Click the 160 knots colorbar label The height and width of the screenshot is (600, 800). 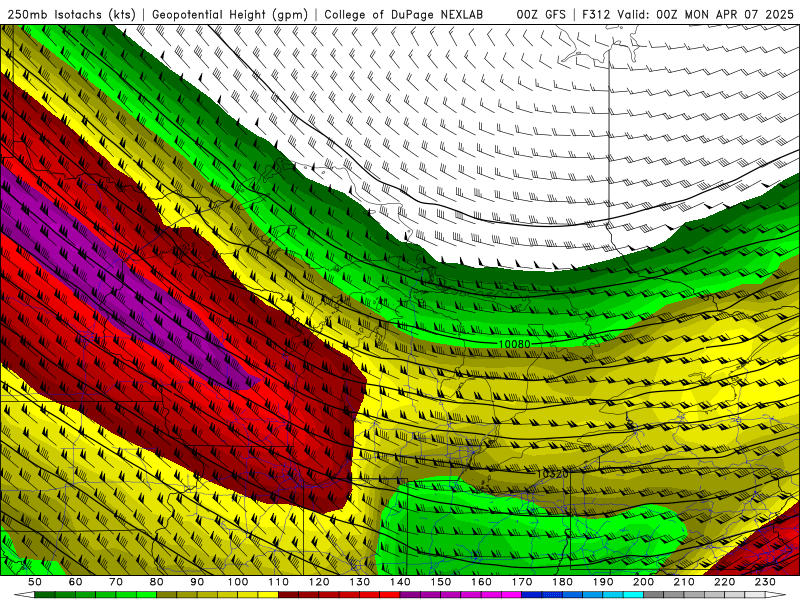(x=481, y=581)
